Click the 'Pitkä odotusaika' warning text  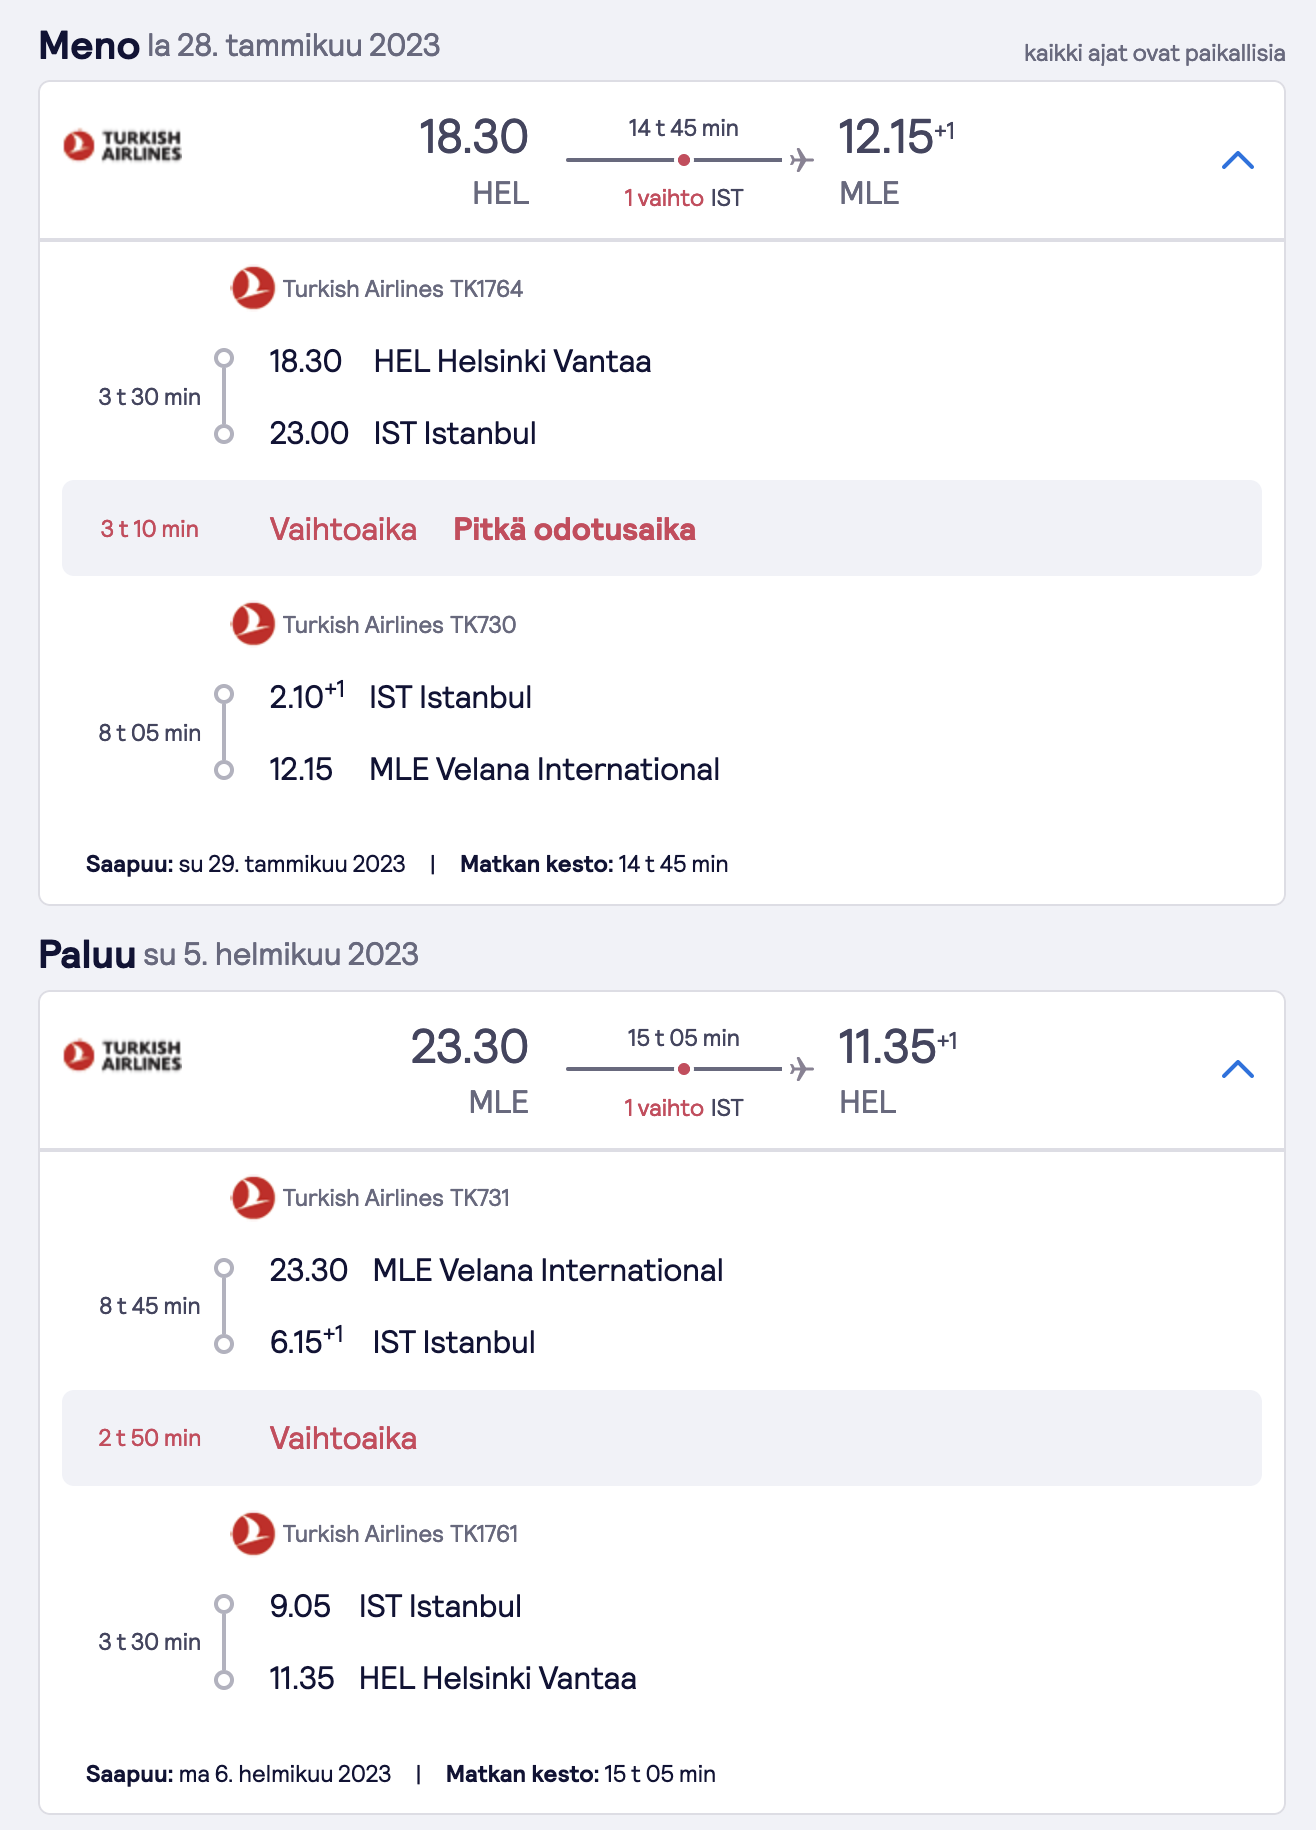[574, 529]
